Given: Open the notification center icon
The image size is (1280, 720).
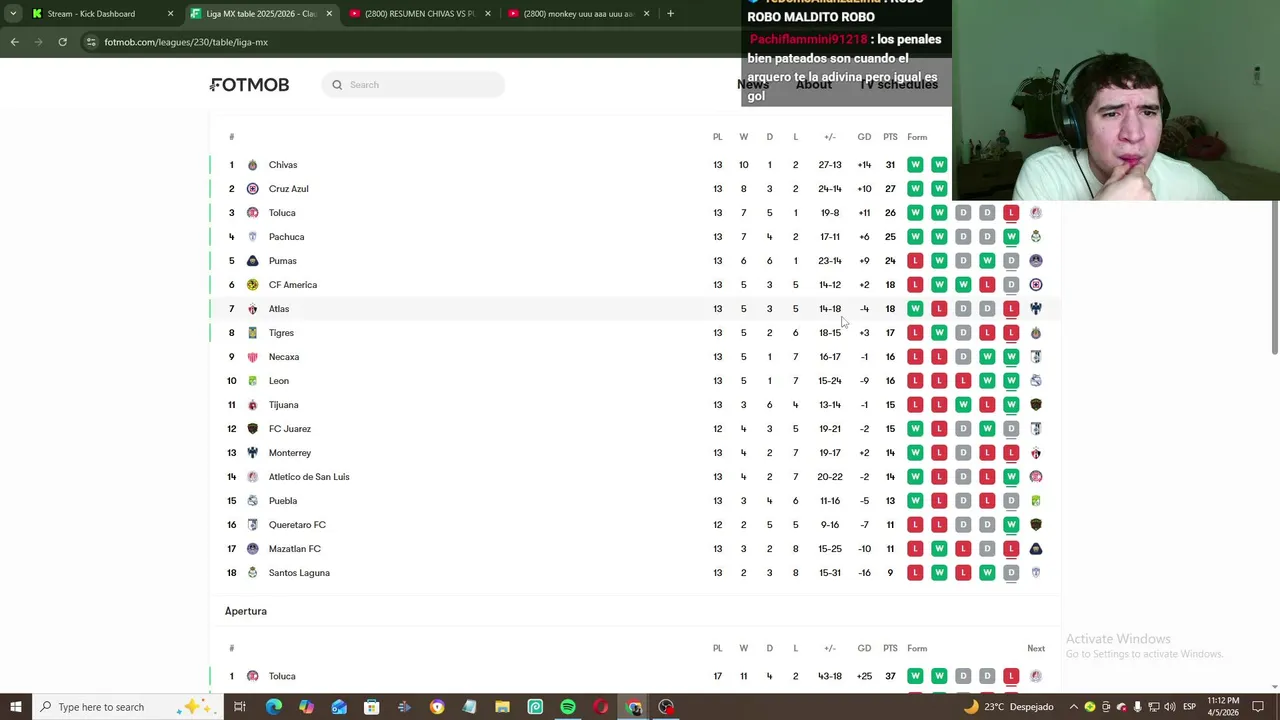Looking at the screenshot, I should pyautogui.click(x=1259, y=707).
